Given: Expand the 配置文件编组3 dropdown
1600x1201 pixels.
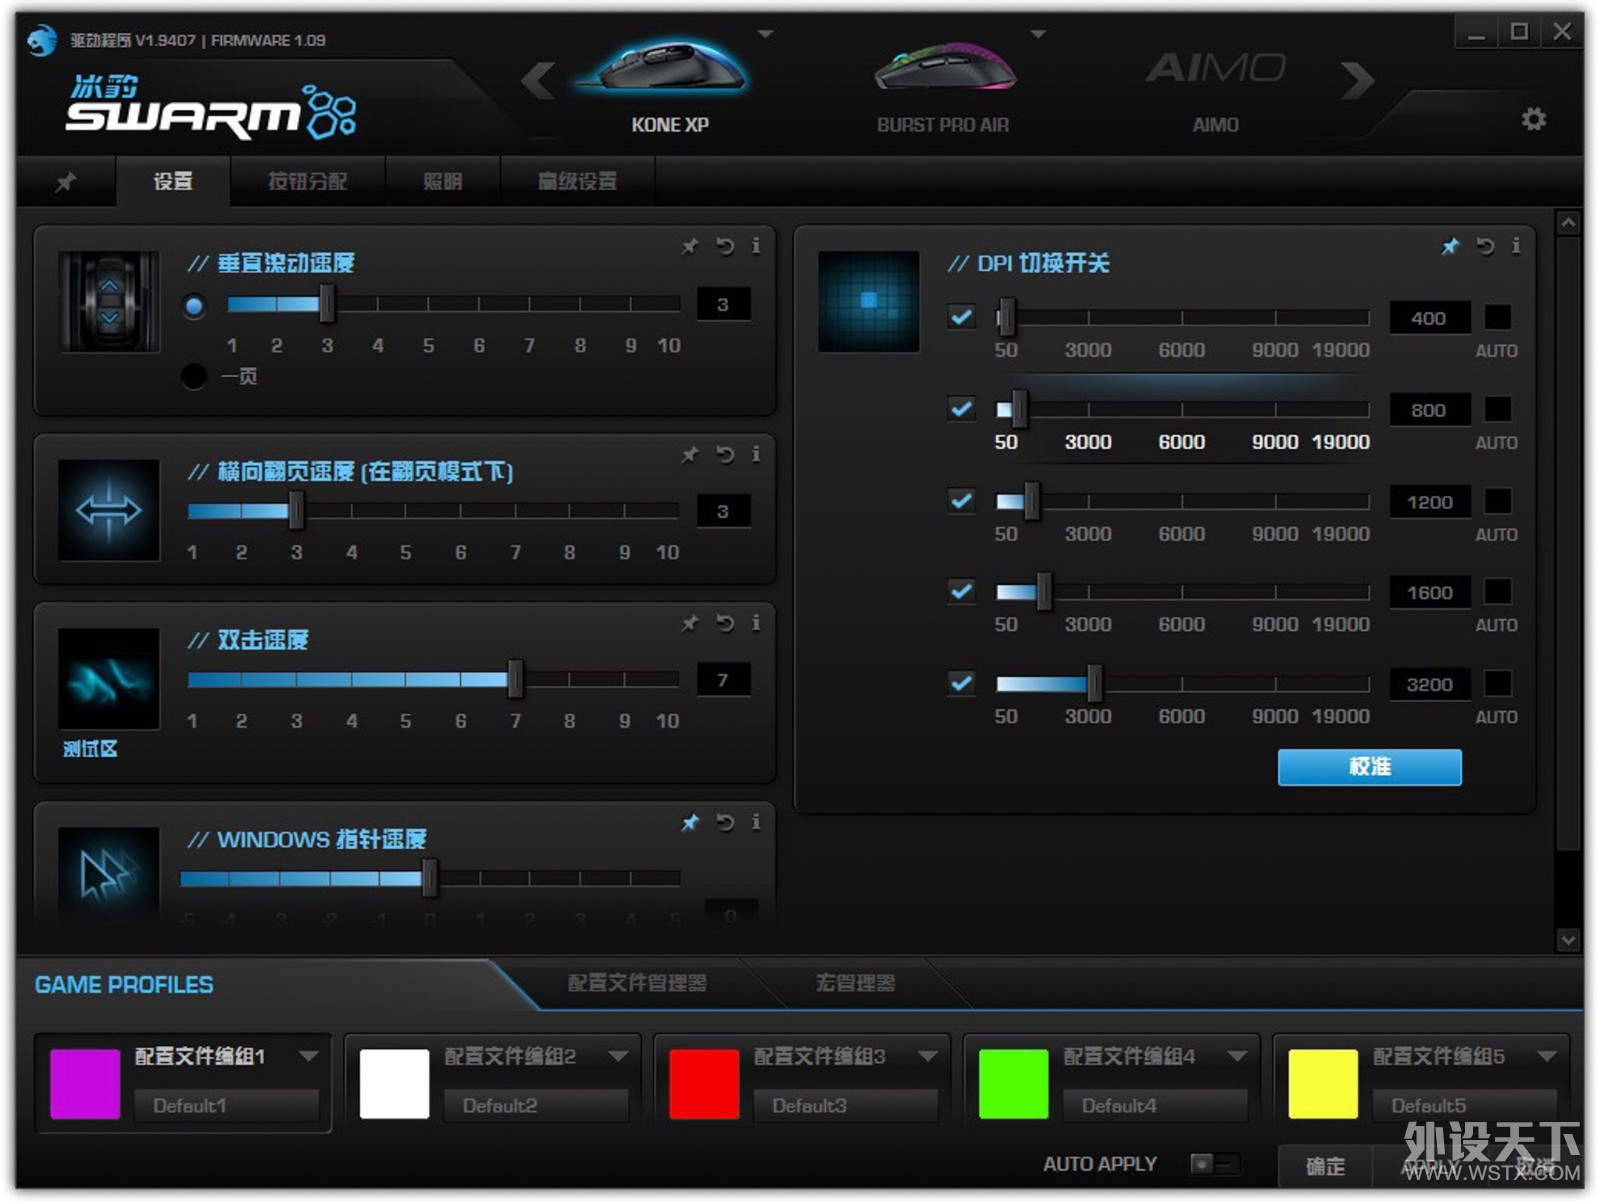Looking at the screenshot, I should pyautogui.click(x=928, y=1056).
